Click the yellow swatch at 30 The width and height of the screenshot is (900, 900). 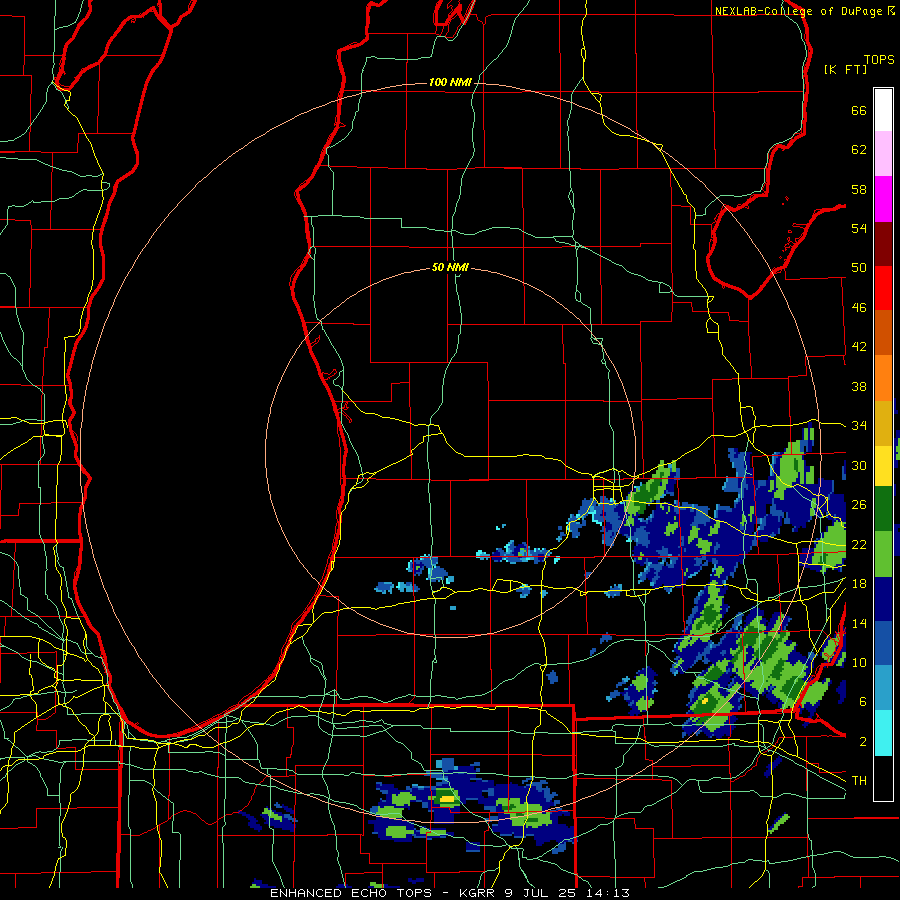coord(883,466)
